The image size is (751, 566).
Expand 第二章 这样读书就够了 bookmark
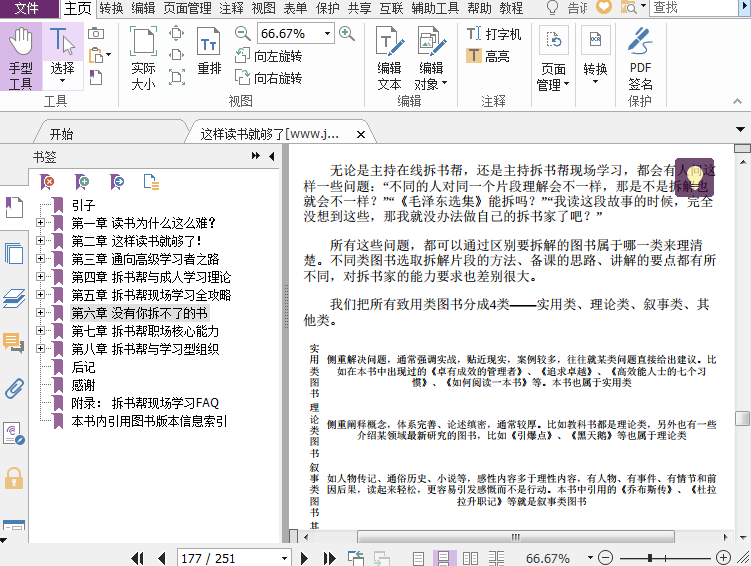41,240
